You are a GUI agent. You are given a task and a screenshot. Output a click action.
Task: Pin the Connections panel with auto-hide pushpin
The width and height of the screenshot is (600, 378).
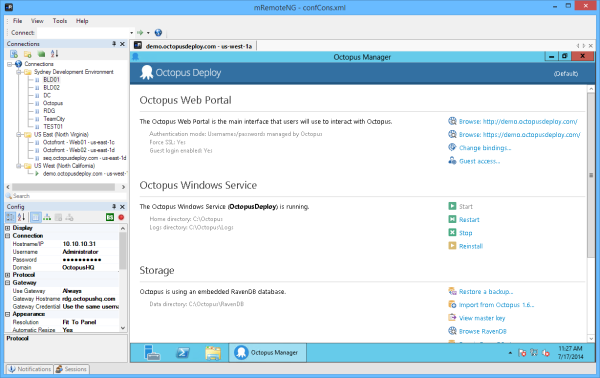(114, 44)
